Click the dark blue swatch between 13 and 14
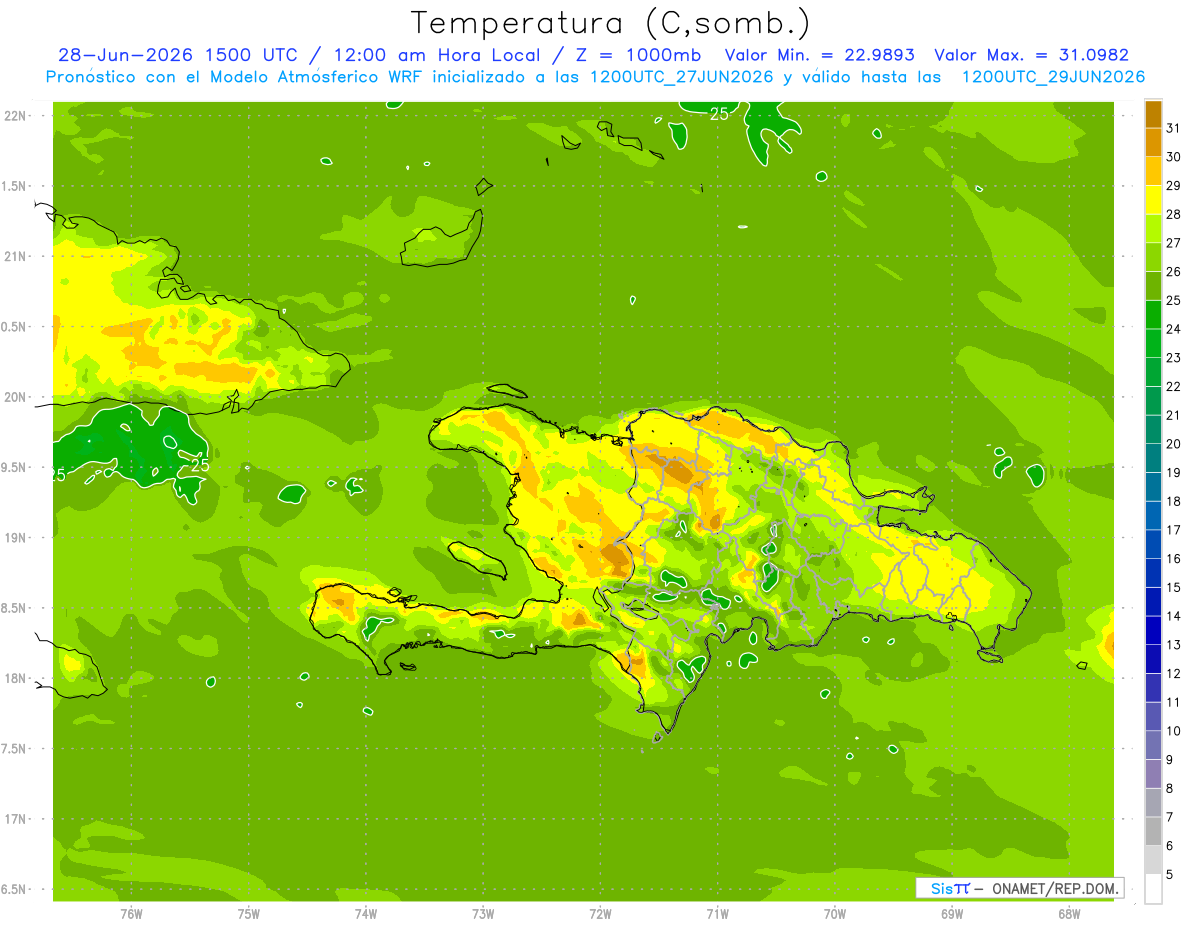Viewport: 1200px width, 927px height. (1153, 630)
